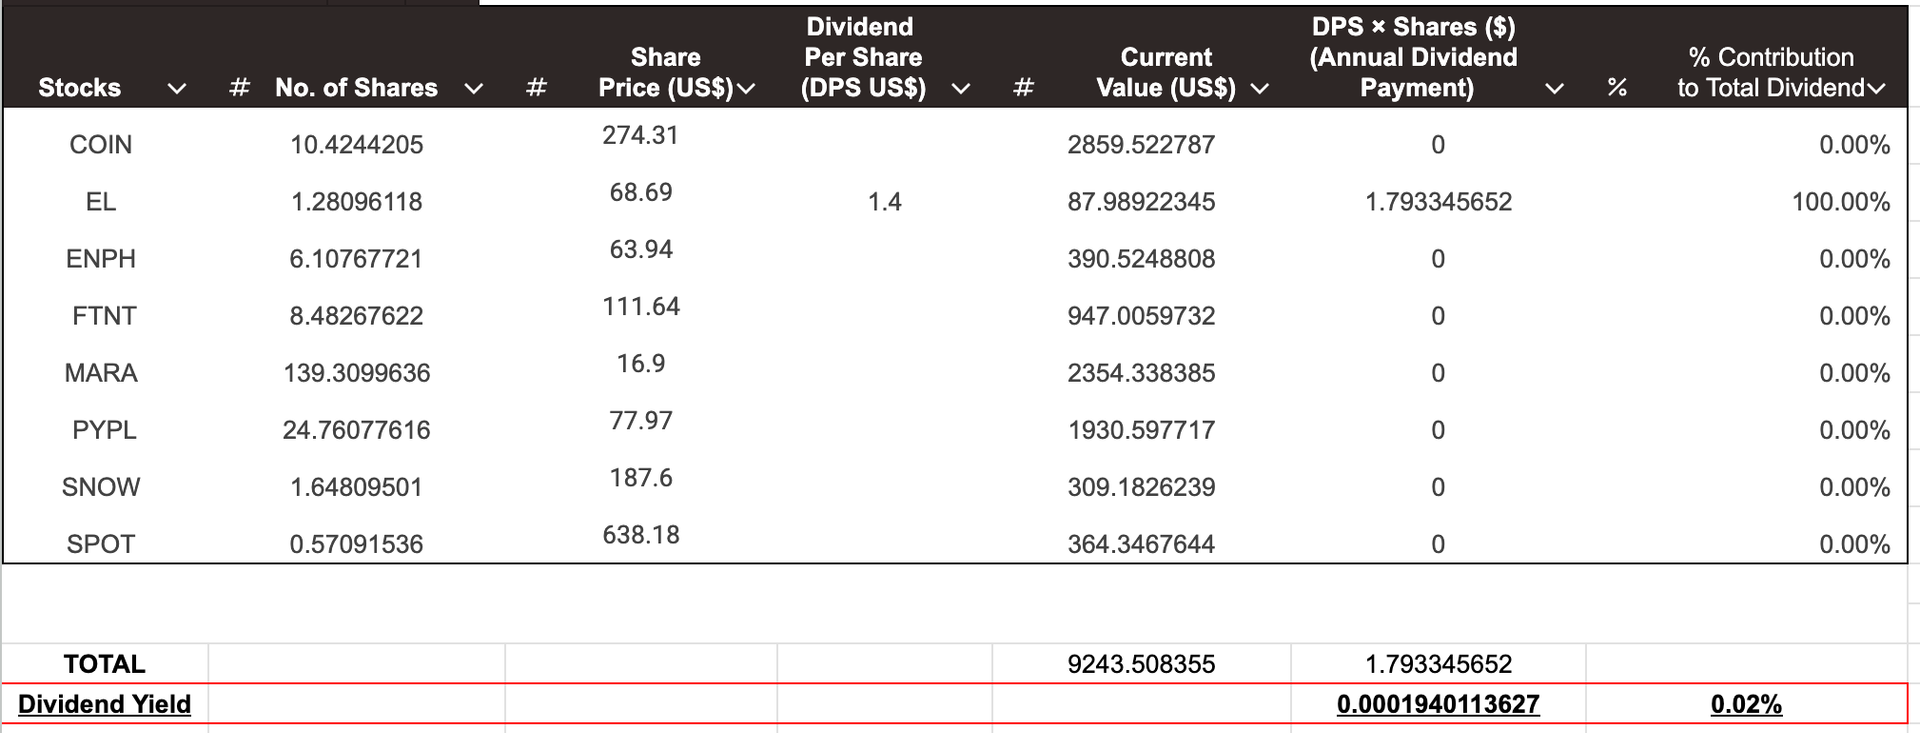
Task: Click ENPH shares value 6.10767721
Action: click(x=357, y=259)
